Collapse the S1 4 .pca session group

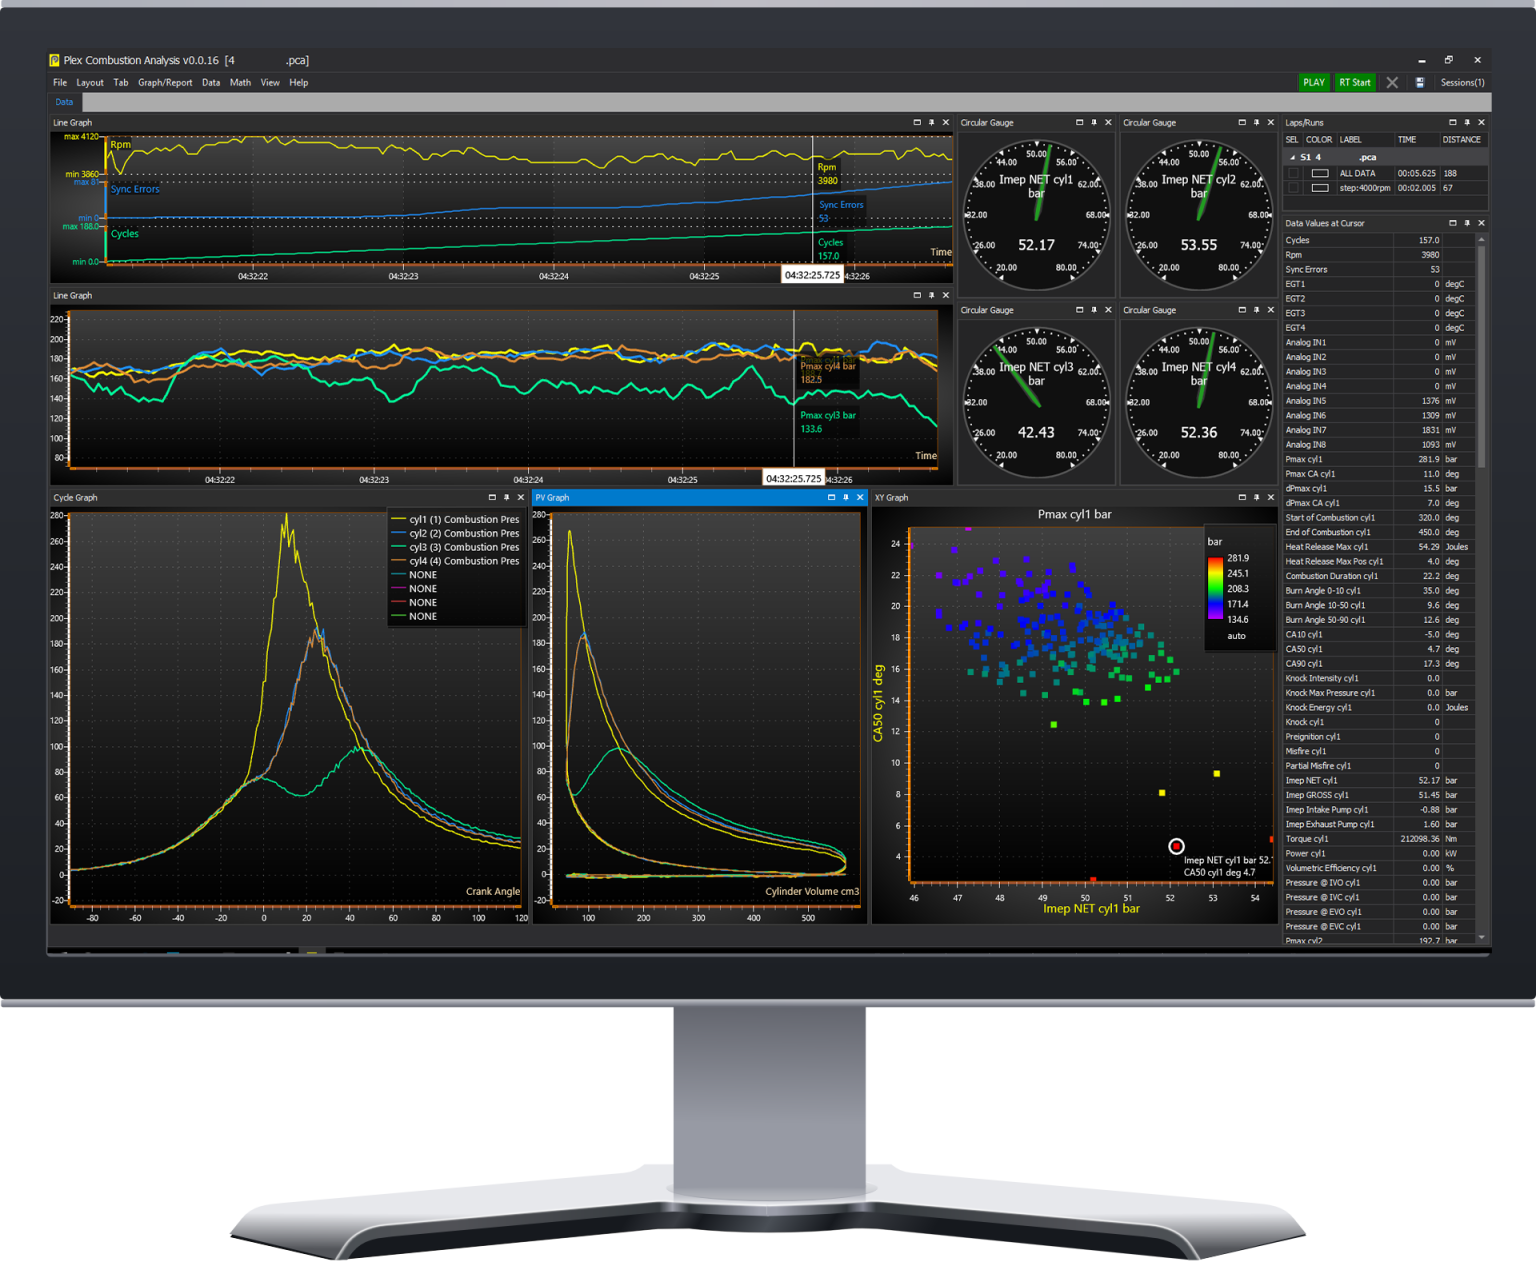pyautogui.click(x=1292, y=157)
